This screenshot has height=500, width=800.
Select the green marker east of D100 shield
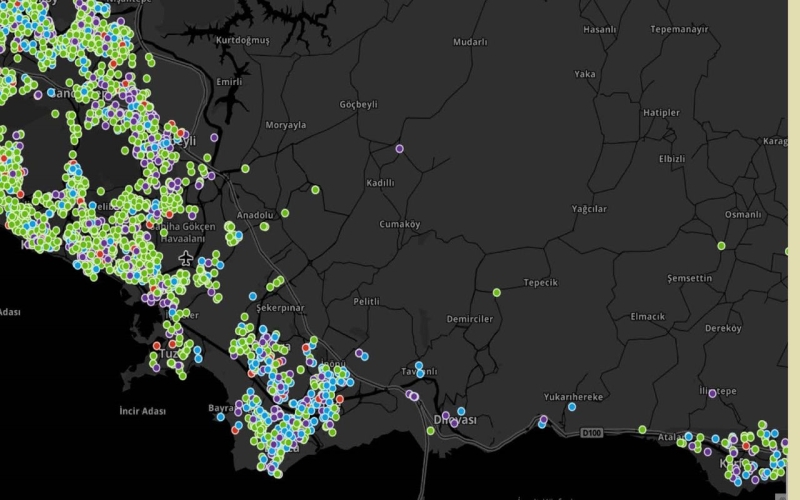pyautogui.click(x=642, y=430)
